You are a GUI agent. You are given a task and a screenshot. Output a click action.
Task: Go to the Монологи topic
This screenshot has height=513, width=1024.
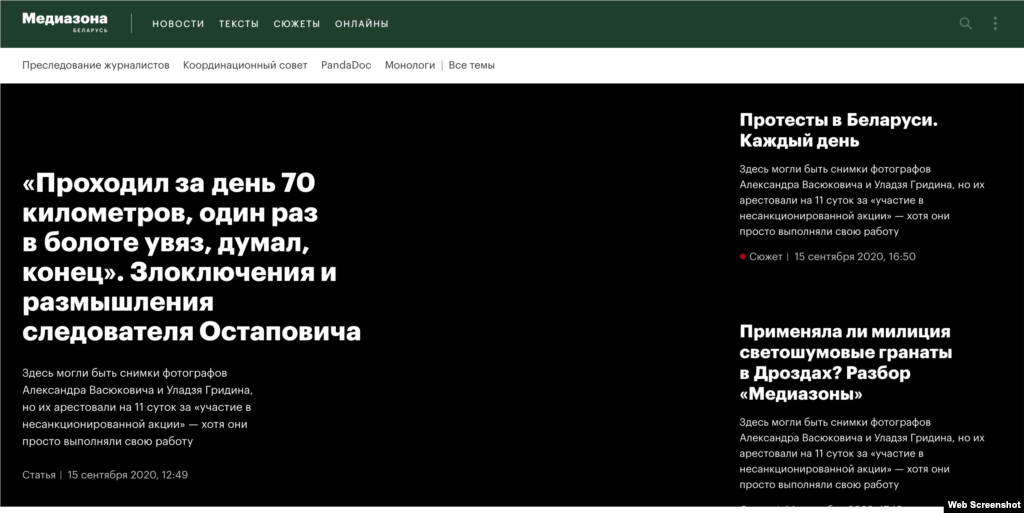[x=410, y=65]
